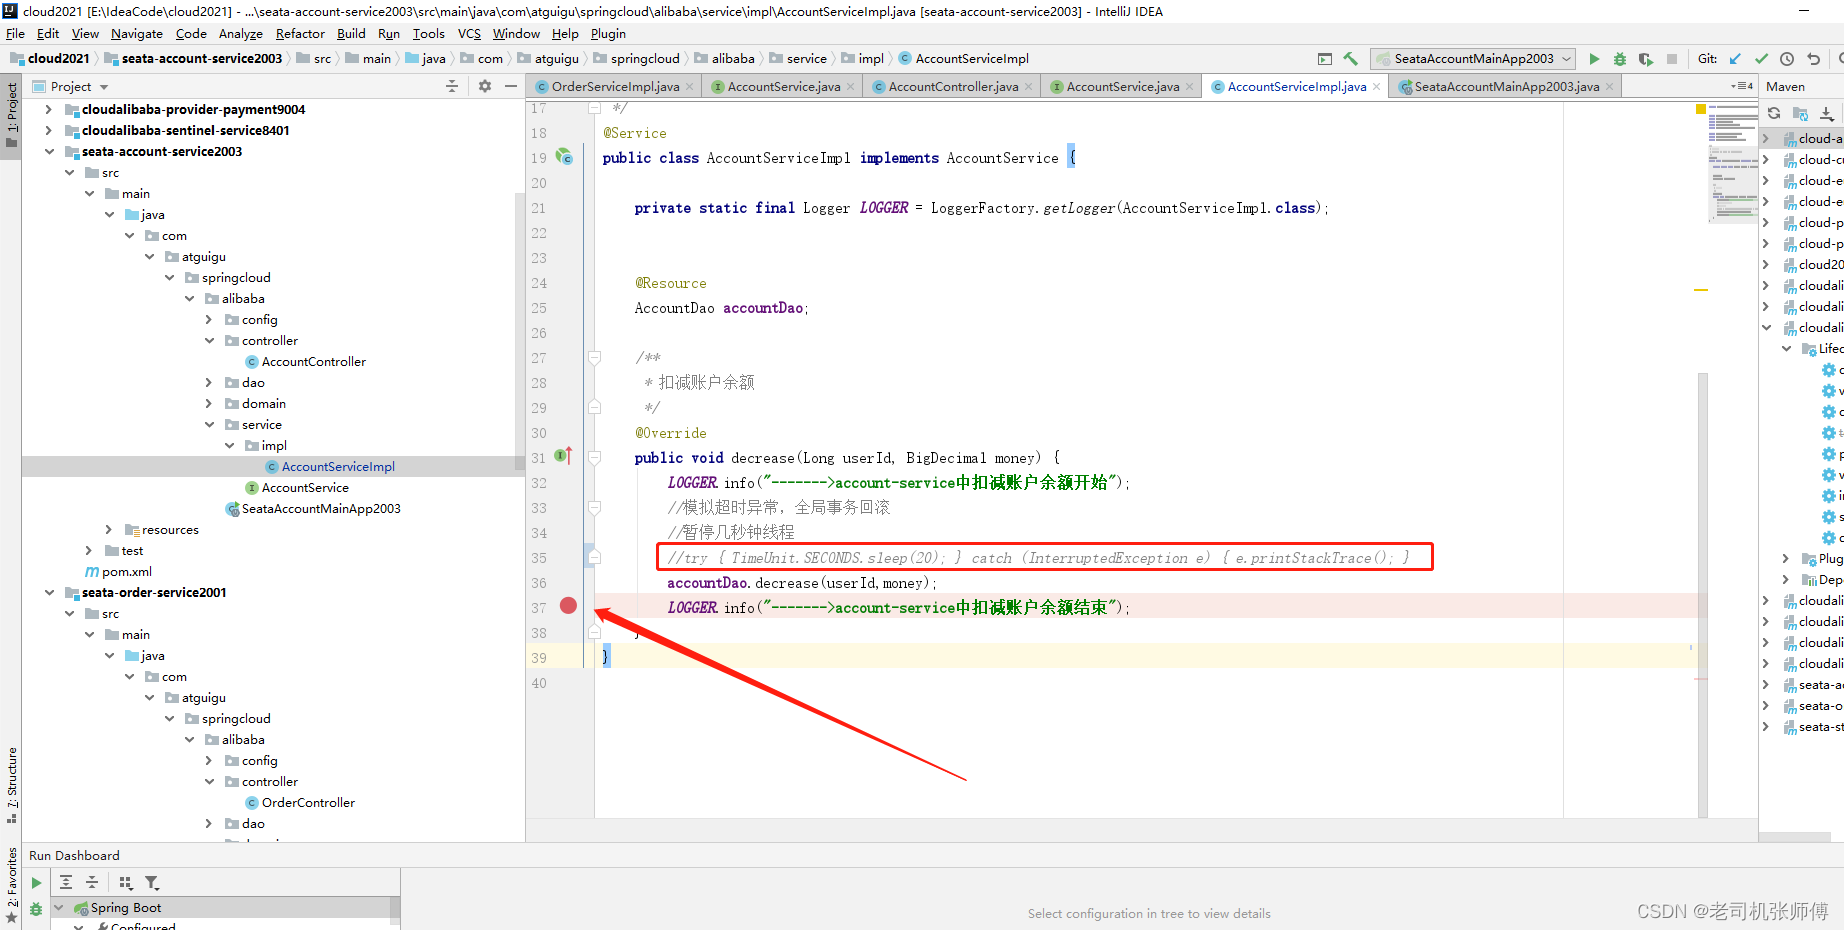Click the Spring bean gutter icon on line 19
The width and height of the screenshot is (1844, 930).
click(x=564, y=157)
